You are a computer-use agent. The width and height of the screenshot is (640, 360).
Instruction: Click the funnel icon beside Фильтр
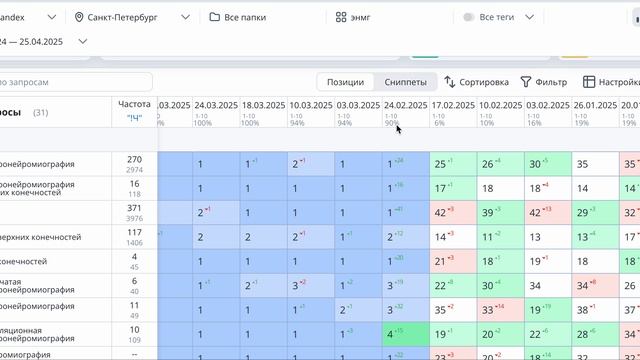click(526, 82)
